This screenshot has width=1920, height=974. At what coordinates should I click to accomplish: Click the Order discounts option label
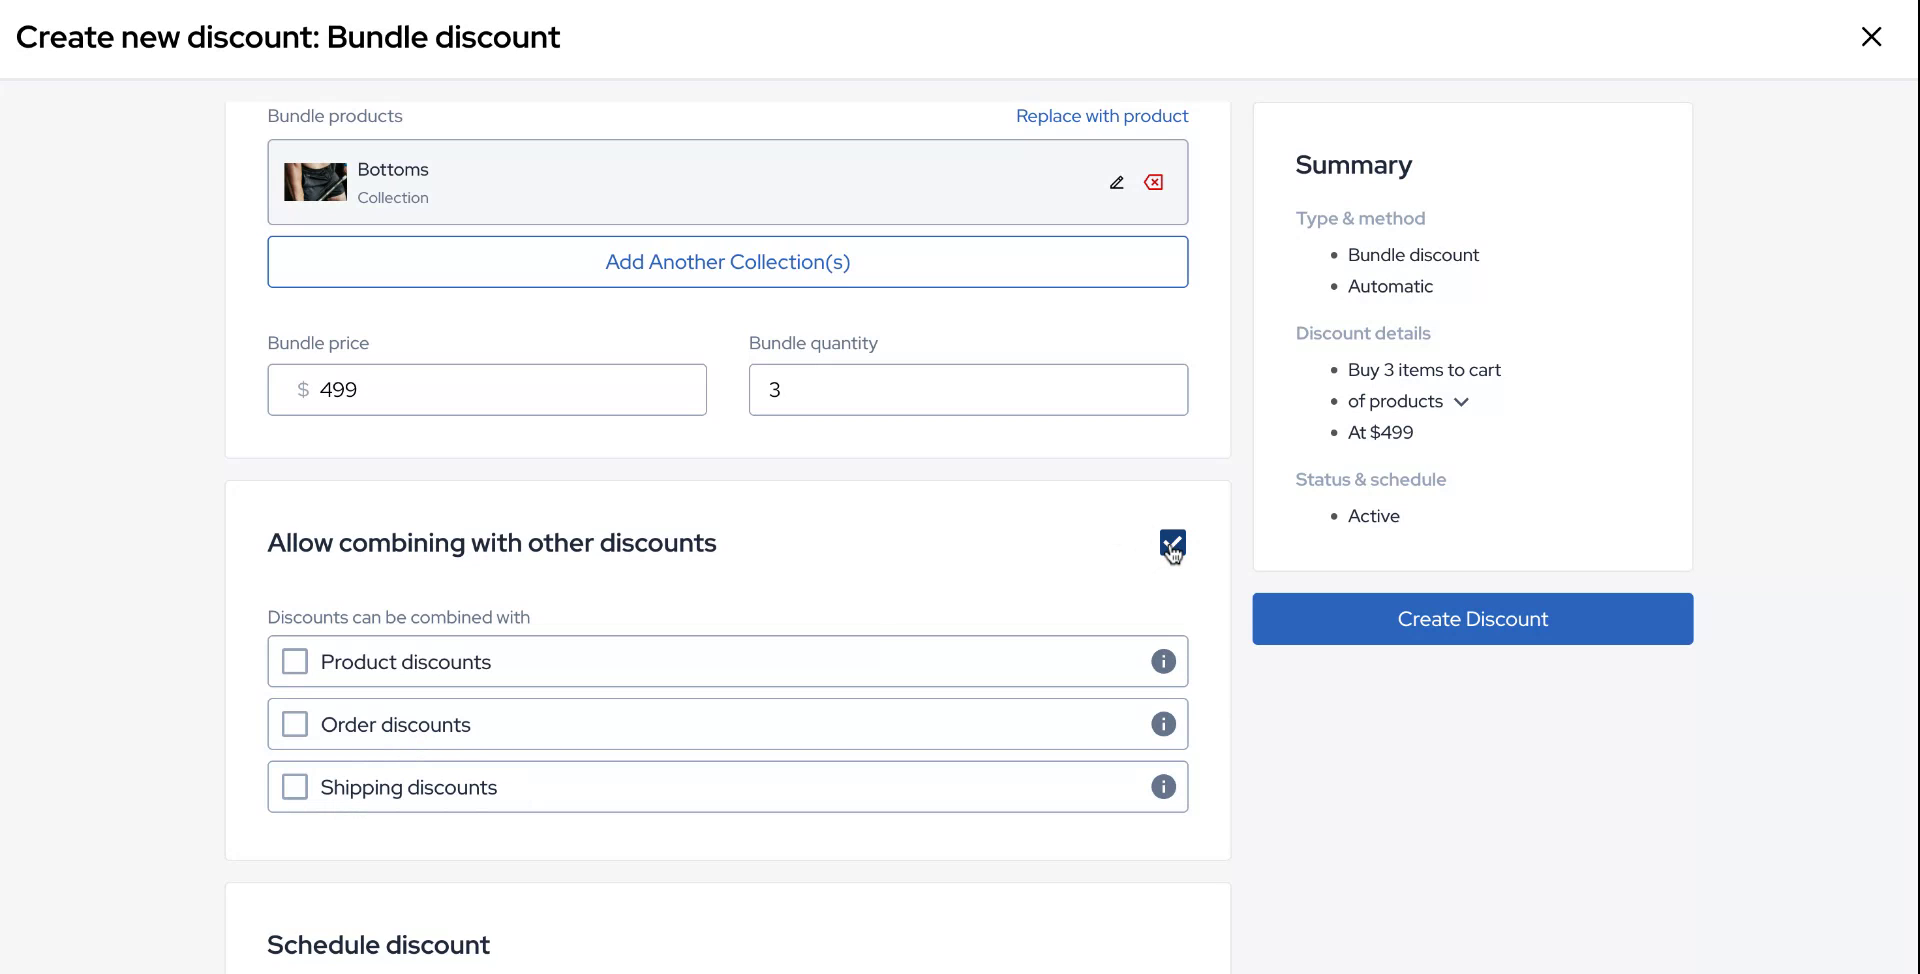395,725
